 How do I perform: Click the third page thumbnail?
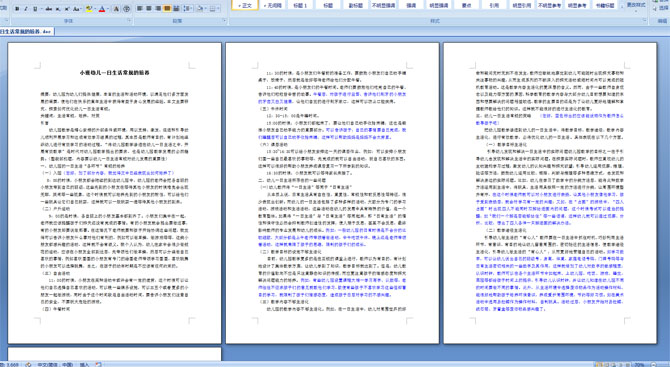[550, 193]
